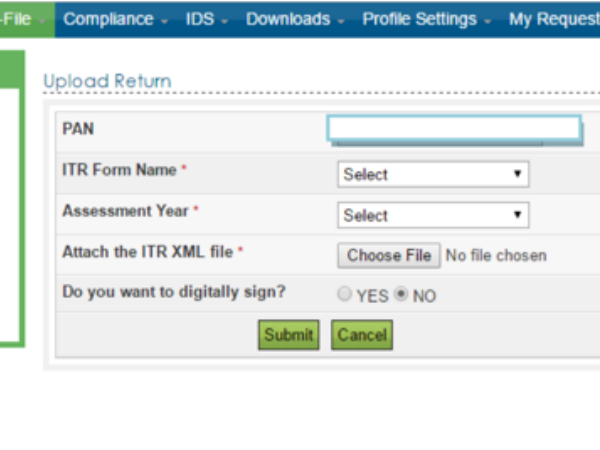Open the Compliance menu

(108, 19)
